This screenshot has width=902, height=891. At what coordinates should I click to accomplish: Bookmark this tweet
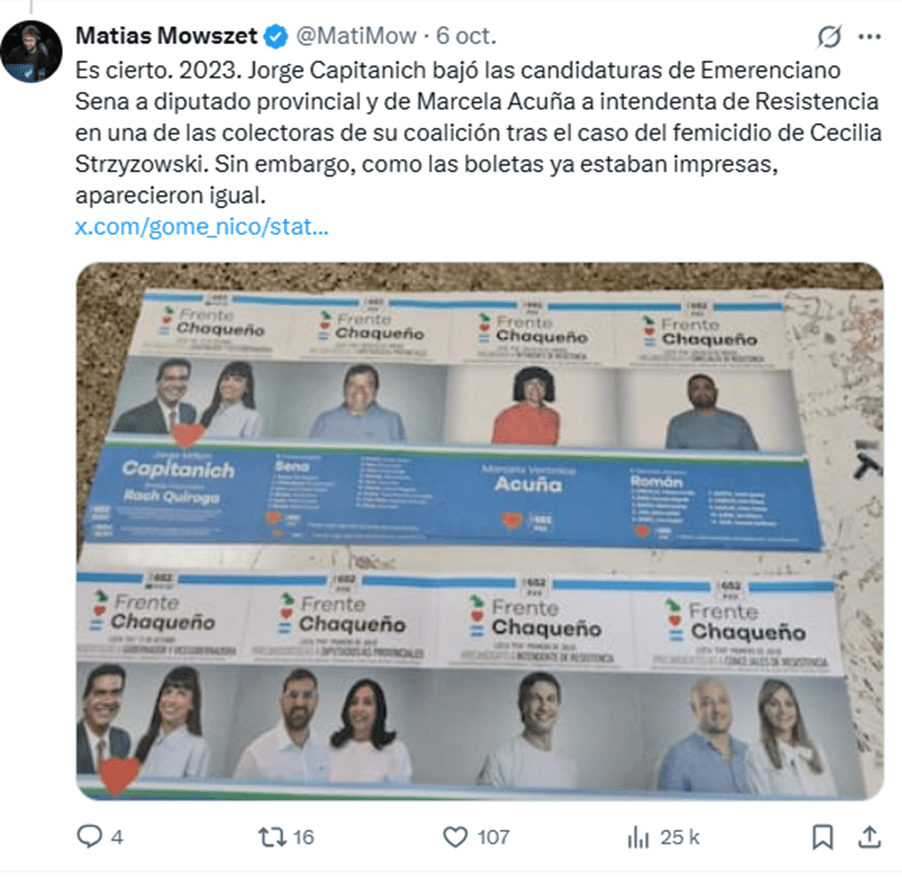coord(823,837)
